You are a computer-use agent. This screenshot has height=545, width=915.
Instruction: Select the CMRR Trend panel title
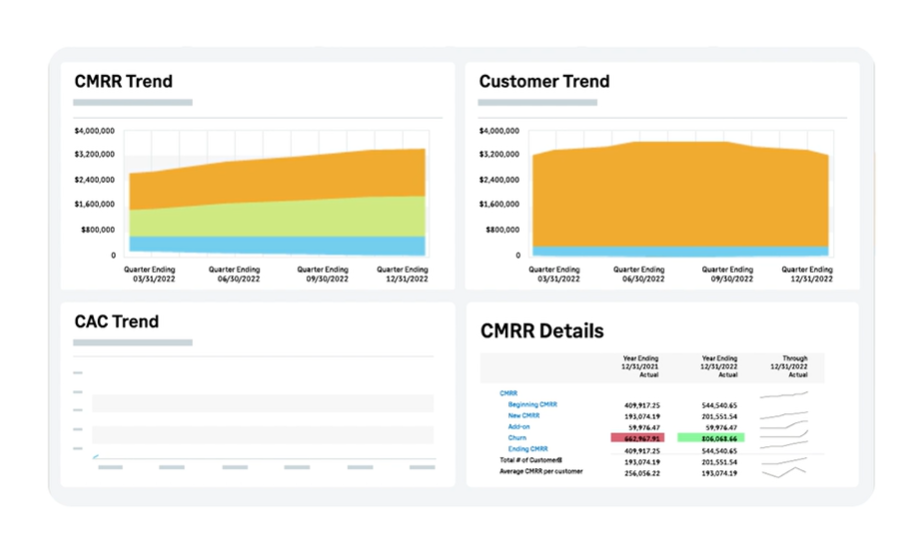pos(123,81)
